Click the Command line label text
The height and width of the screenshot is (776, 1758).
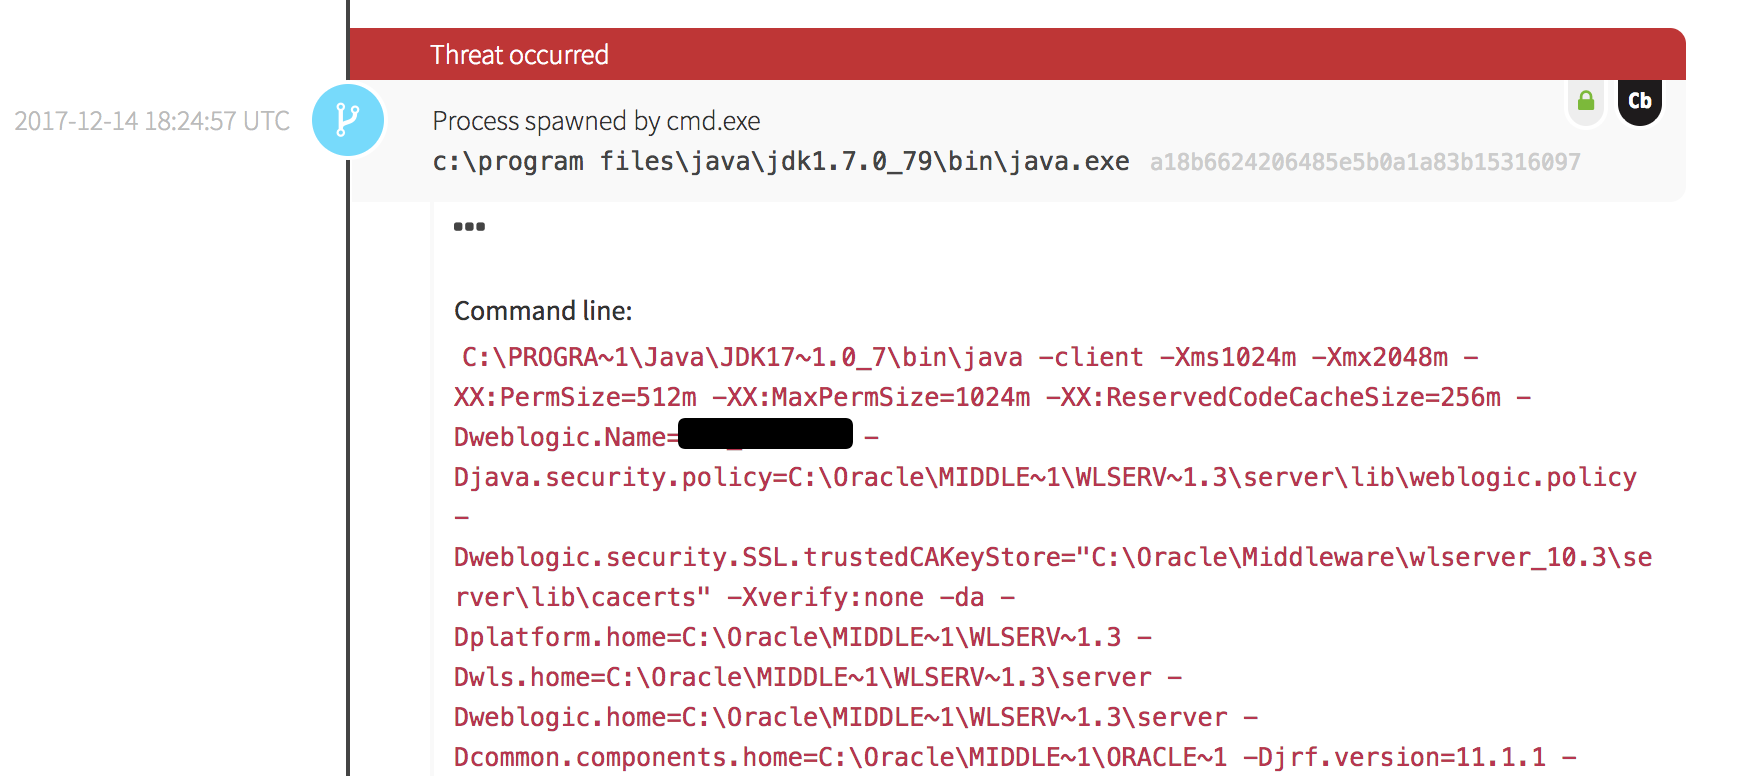[x=542, y=311]
